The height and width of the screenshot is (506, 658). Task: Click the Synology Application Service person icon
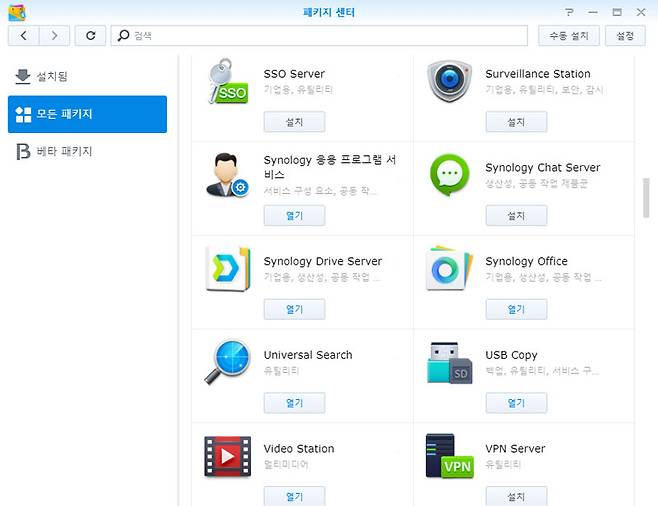click(x=228, y=175)
